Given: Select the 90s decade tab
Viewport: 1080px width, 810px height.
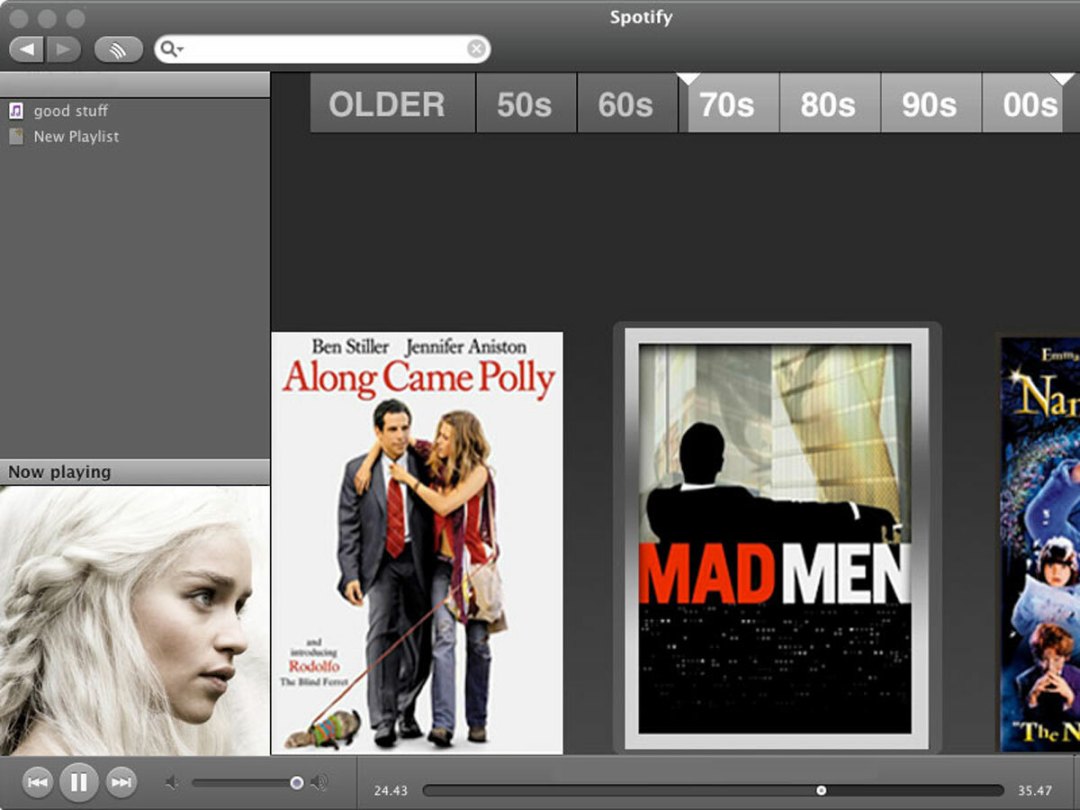Looking at the screenshot, I should pos(931,103).
